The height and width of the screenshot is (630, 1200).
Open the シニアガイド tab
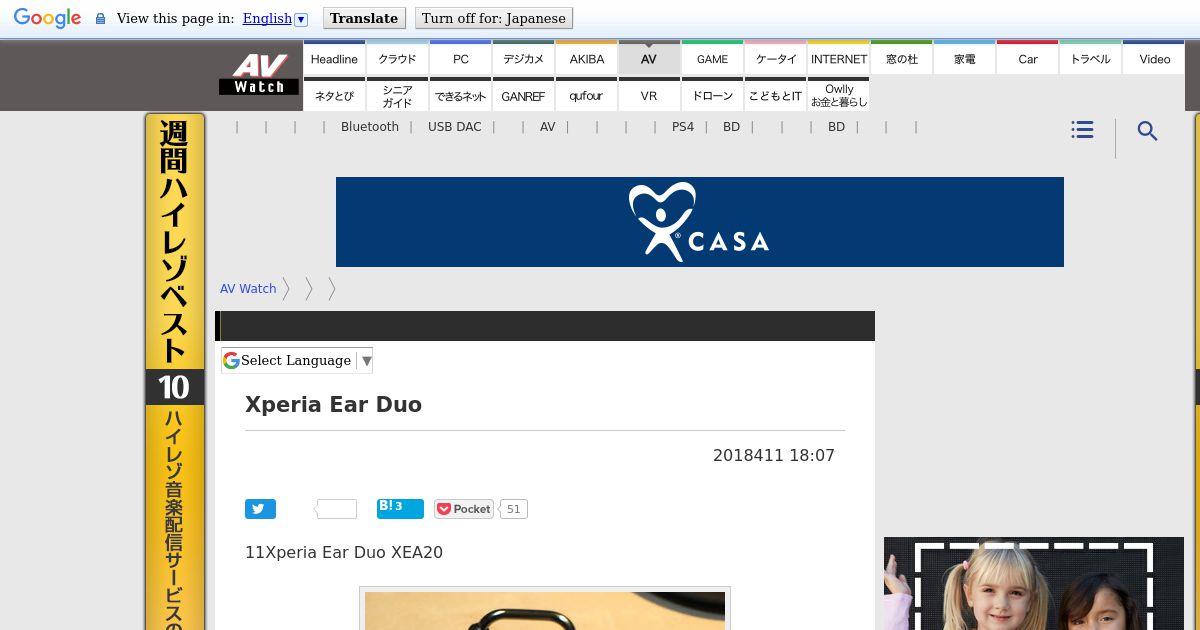tap(397, 95)
